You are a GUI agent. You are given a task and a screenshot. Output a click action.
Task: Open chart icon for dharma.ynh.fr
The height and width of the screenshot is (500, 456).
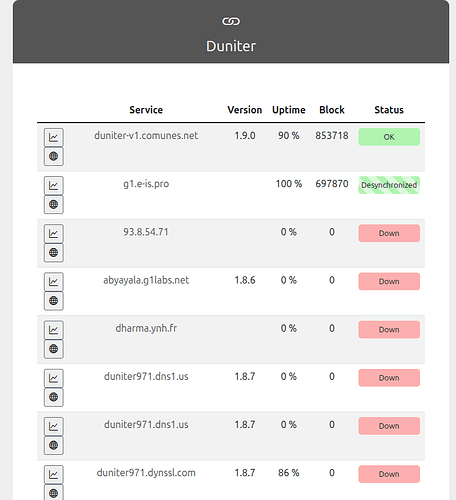point(54,330)
